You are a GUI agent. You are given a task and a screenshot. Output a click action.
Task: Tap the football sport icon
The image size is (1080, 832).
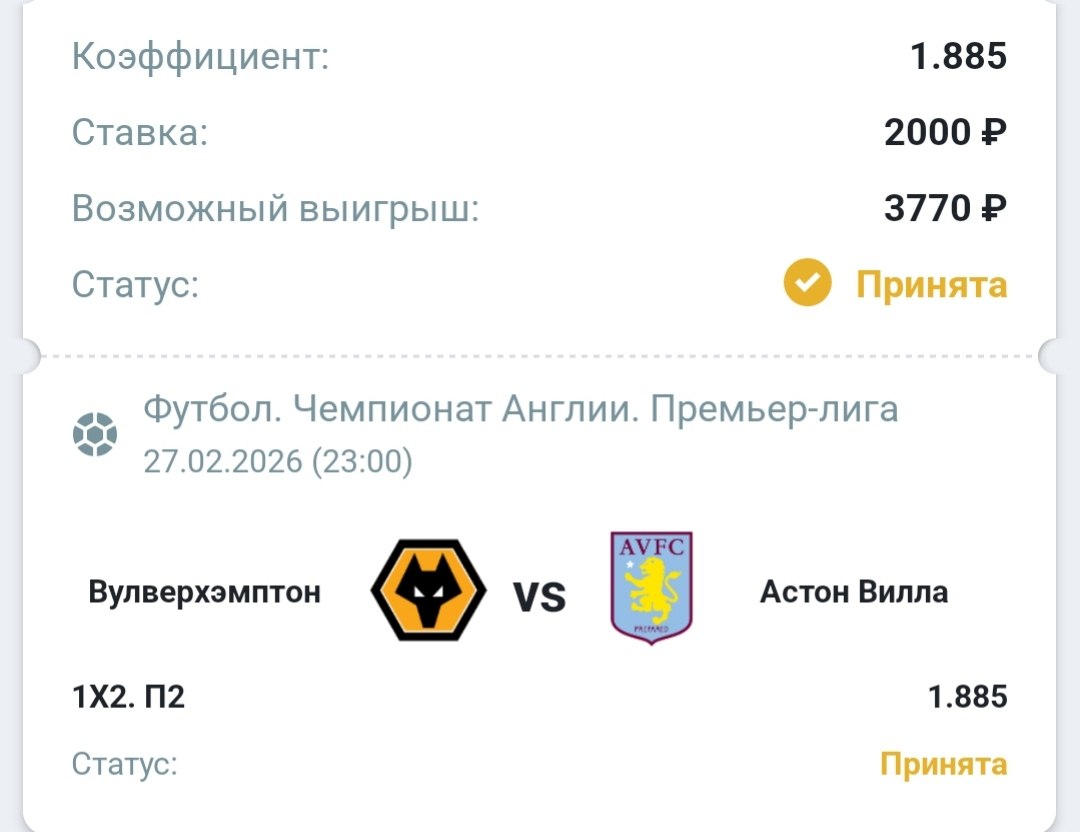96,435
